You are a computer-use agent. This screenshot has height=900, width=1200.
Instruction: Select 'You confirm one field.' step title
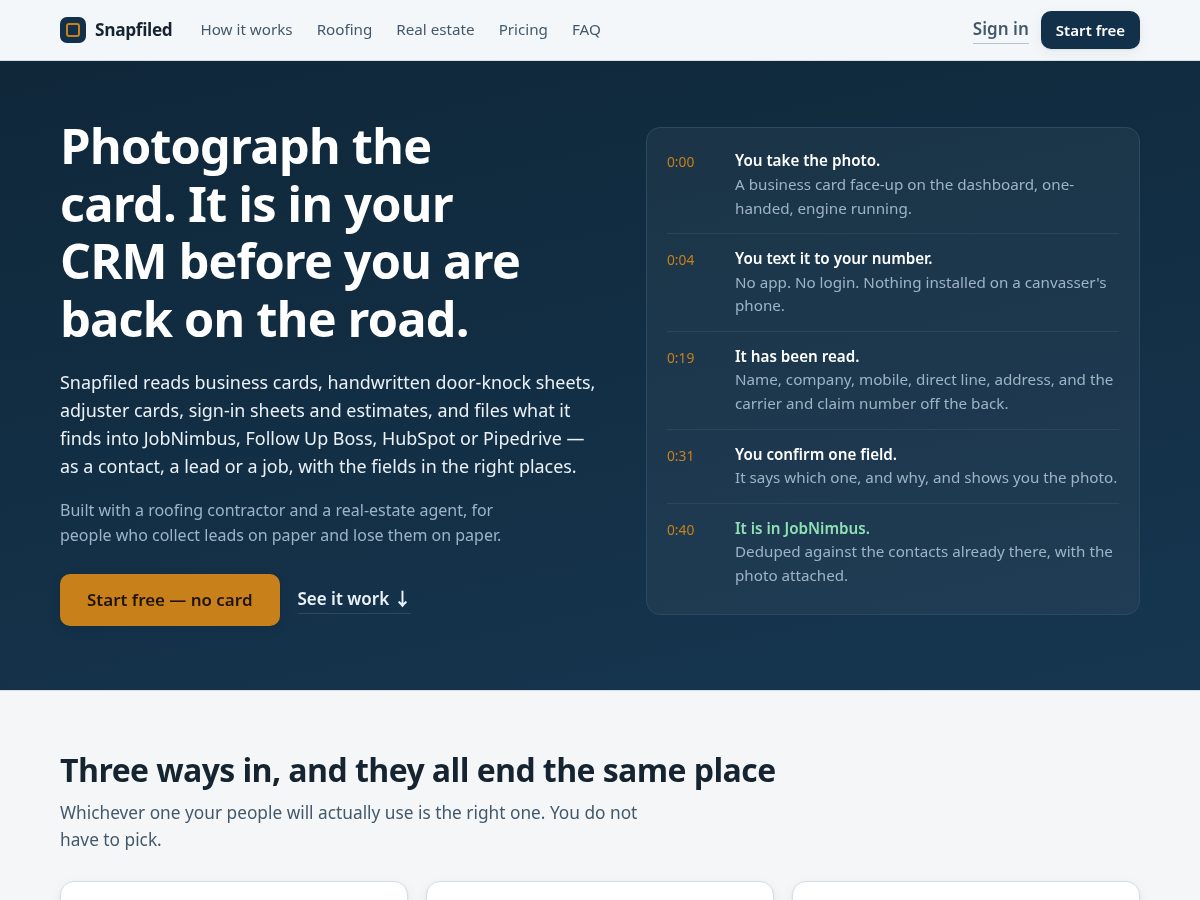click(x=816, y=454)
